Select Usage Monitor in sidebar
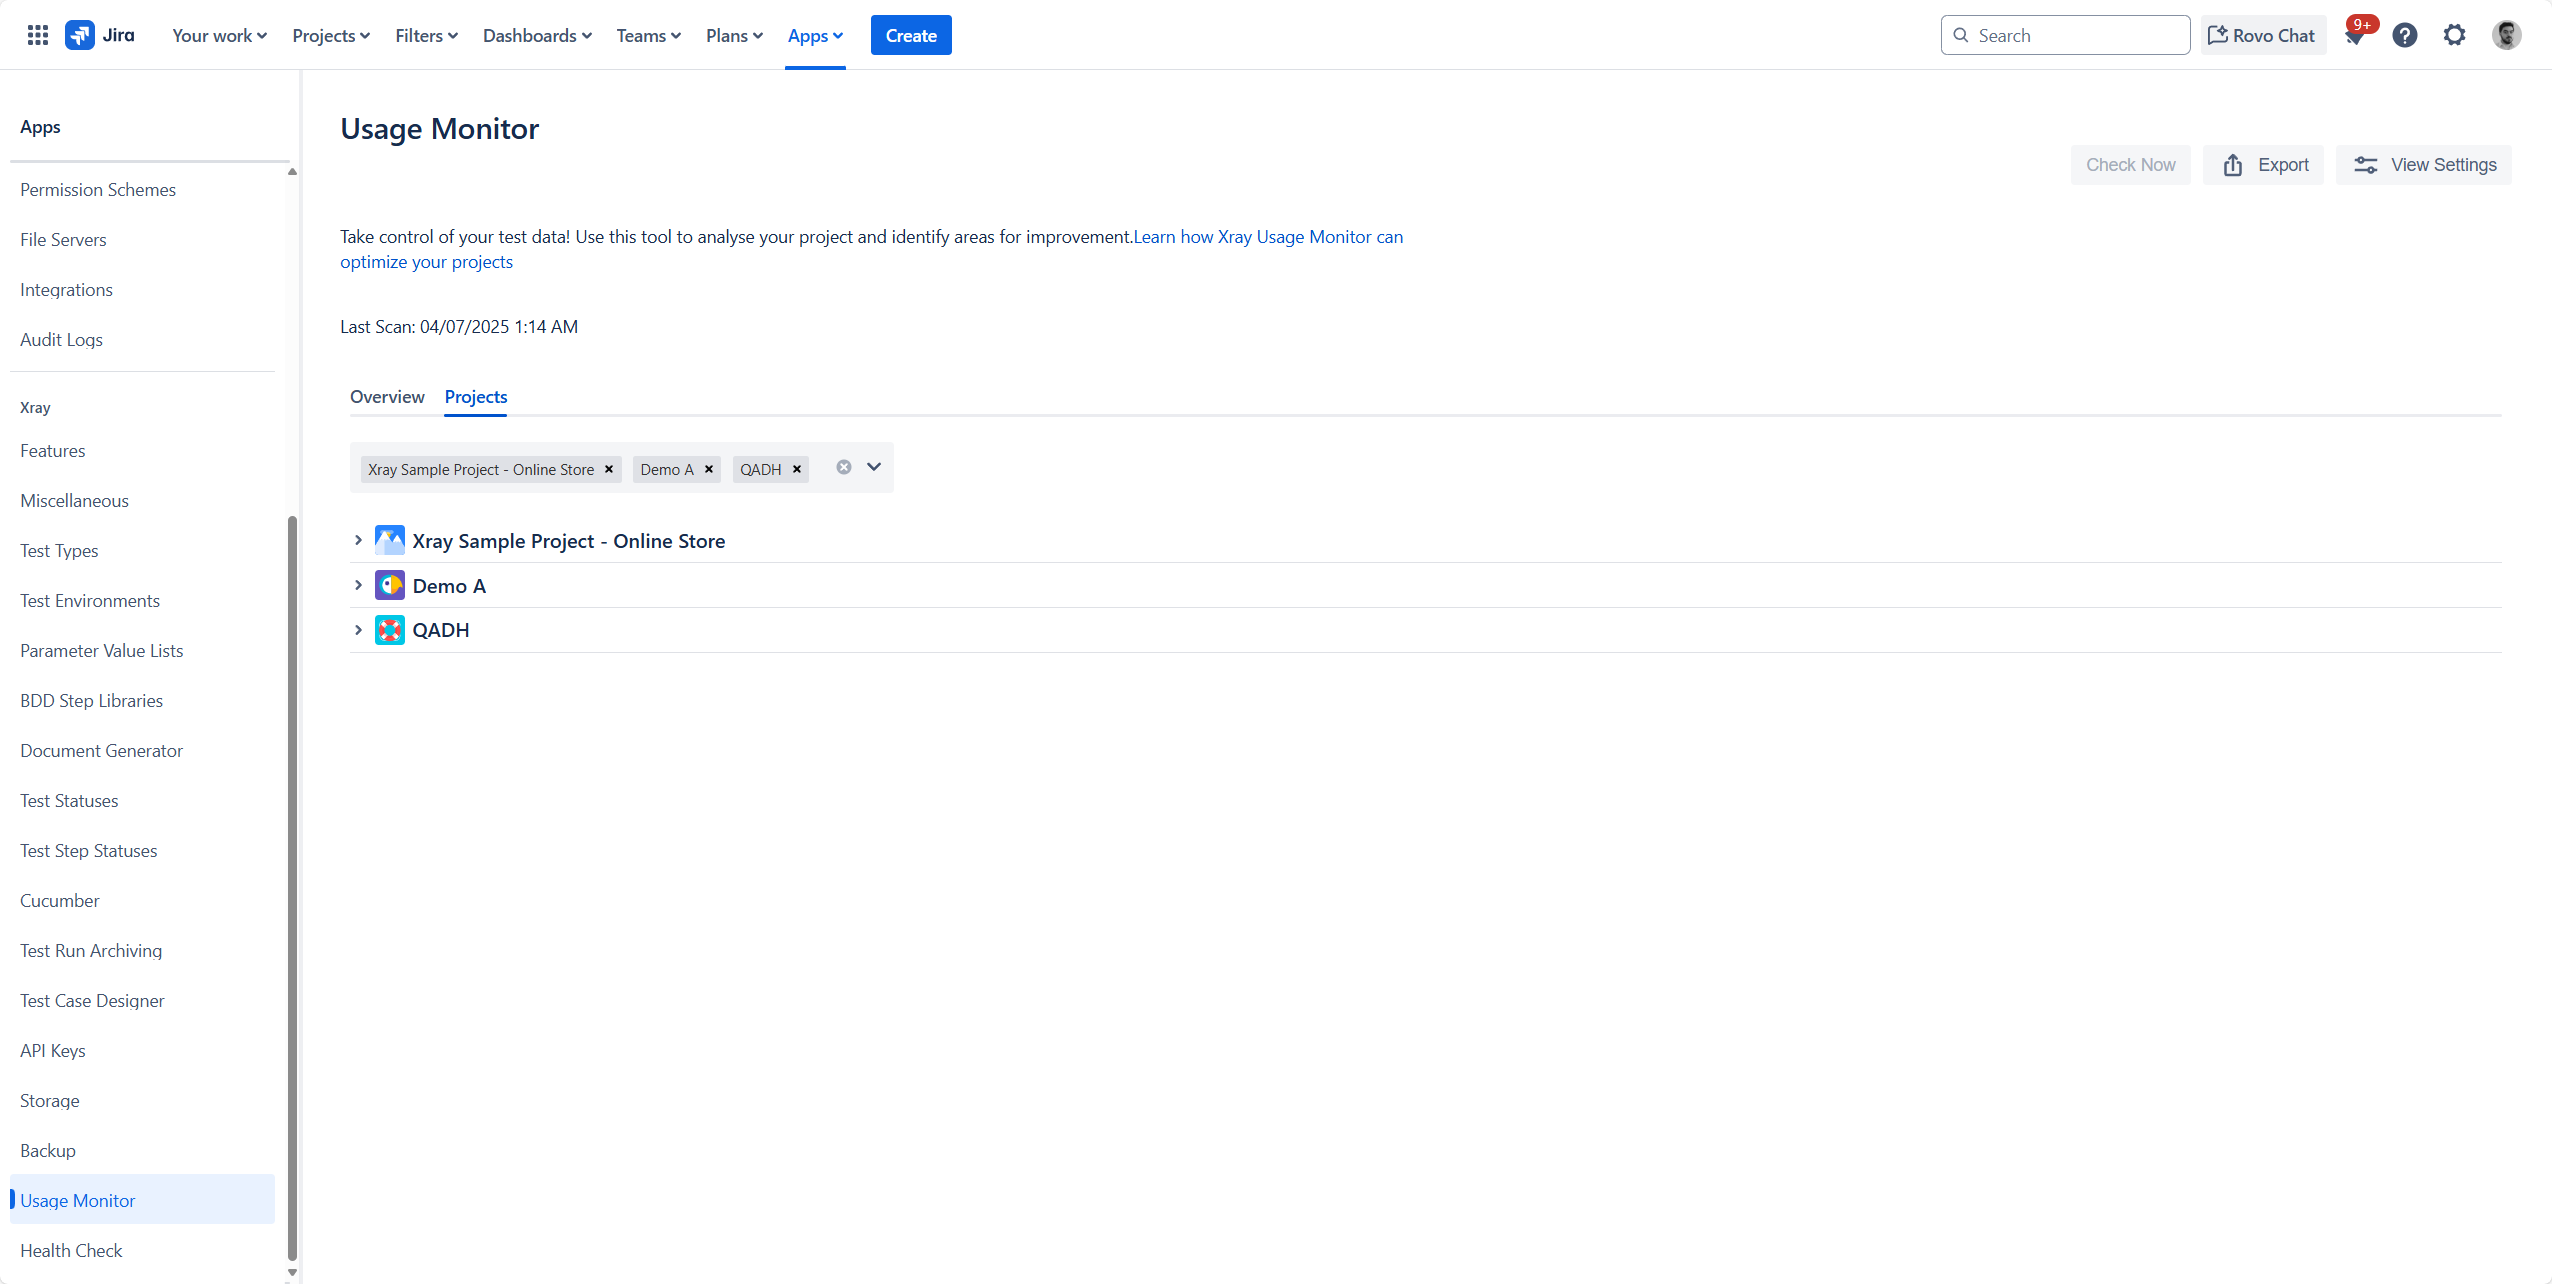The height and width of the screenshot is (1284, 2552). pyautogui.click(x=142, y=1200)
